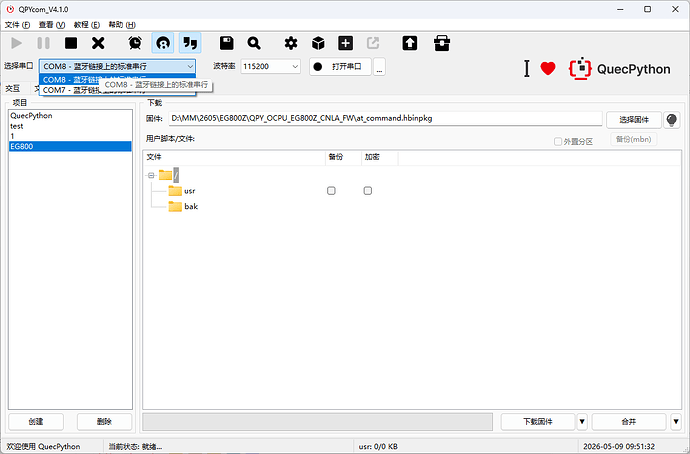This screenshot has width=690, height=454.
Task: Click the lightbulb icon beside 选择固件
Action: tap(672, 120)
